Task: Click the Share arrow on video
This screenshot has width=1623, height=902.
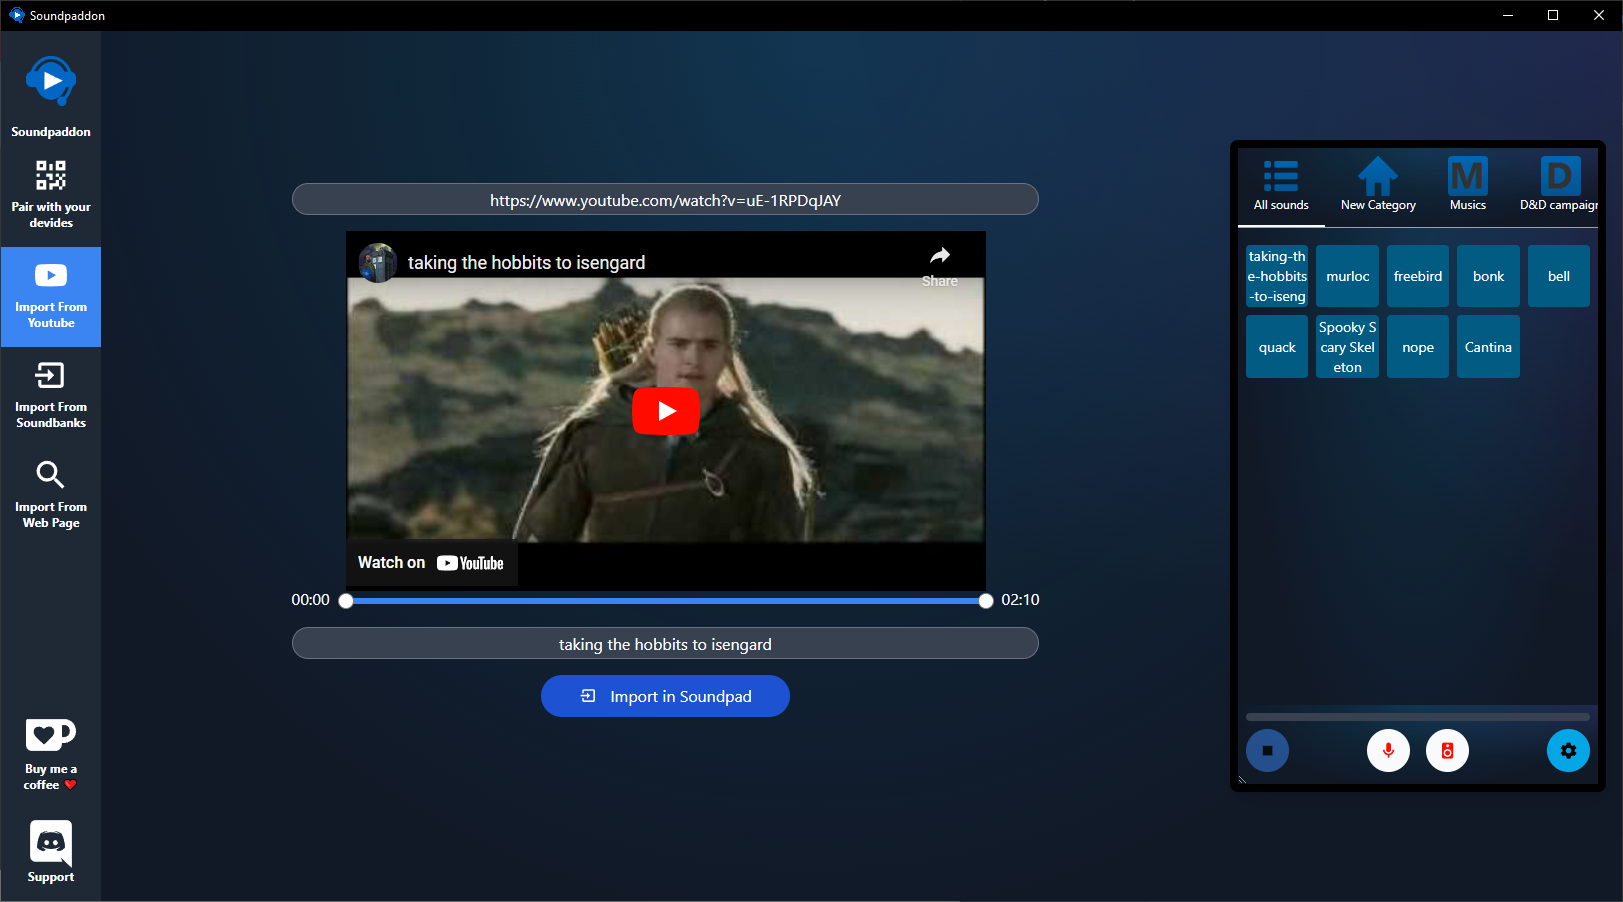Action: pos(939,265)
